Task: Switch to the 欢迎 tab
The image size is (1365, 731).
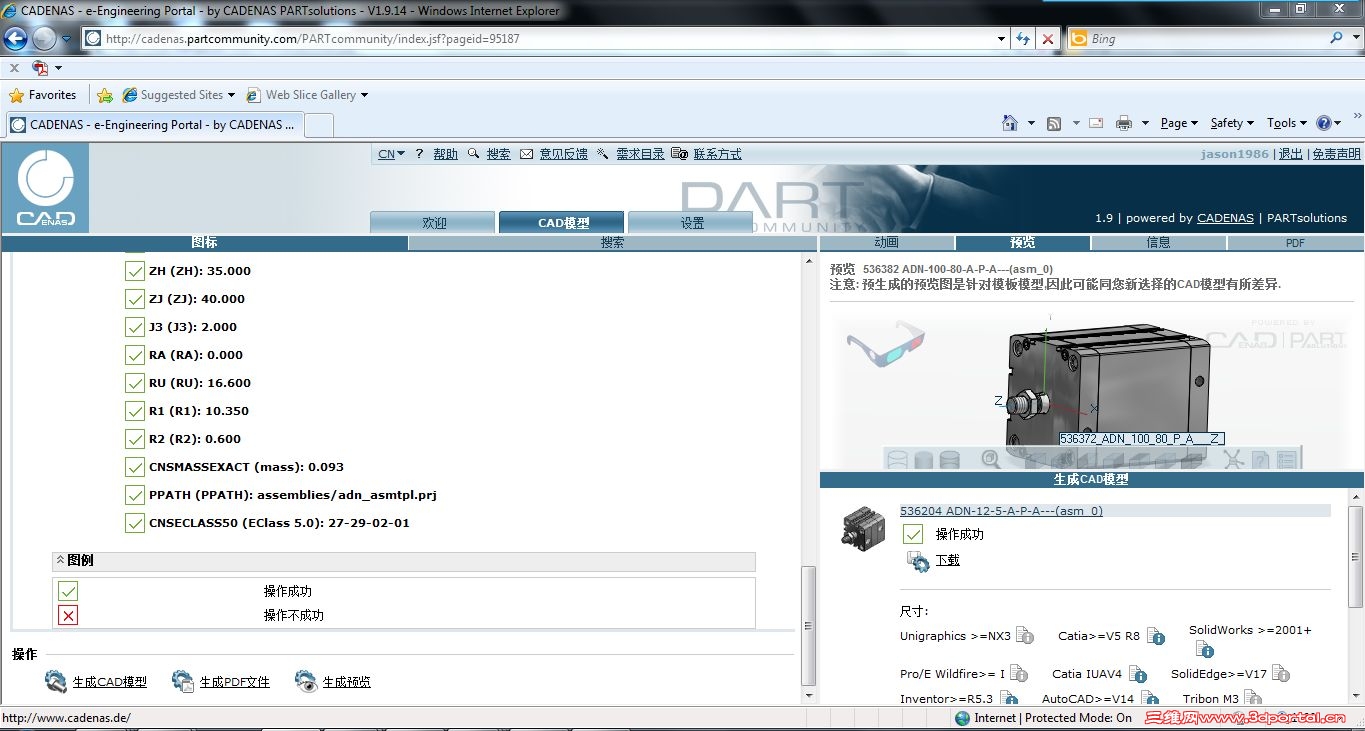Action: click(433, 223)
